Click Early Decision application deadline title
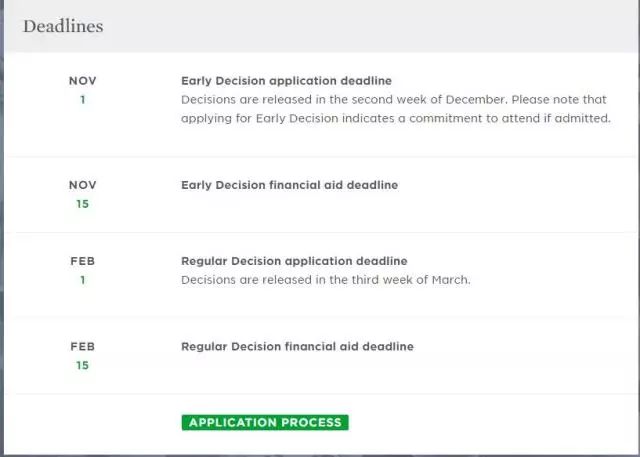The image size is (640, 457). (286, 81)
